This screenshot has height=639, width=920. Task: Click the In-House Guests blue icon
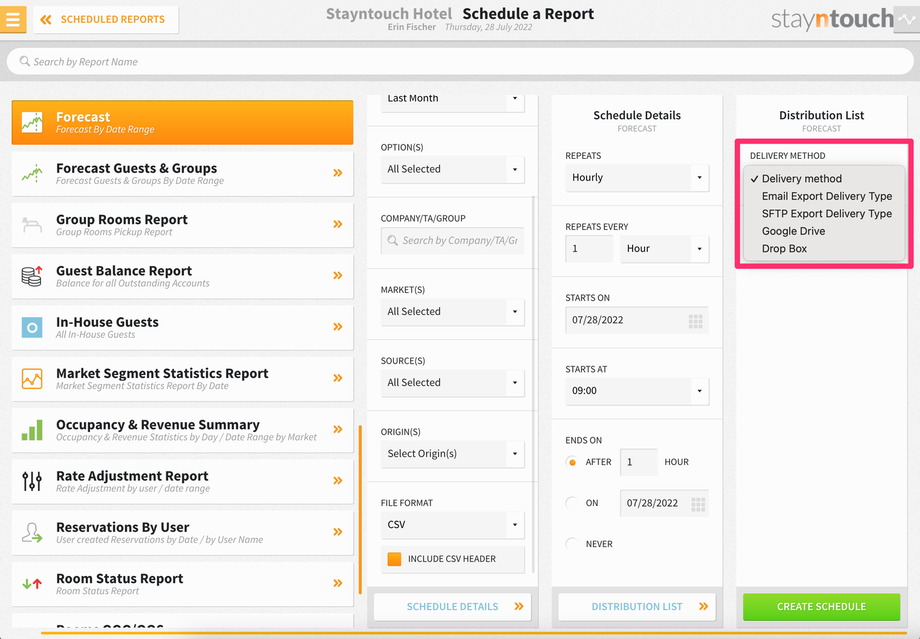click(x=32, y=327)
